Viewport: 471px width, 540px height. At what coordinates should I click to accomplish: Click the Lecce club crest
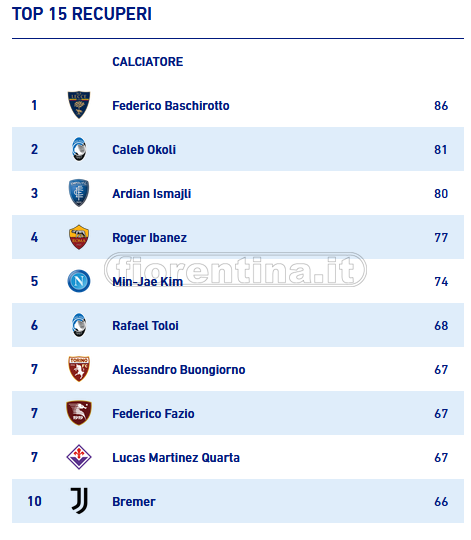coord(79,105)
